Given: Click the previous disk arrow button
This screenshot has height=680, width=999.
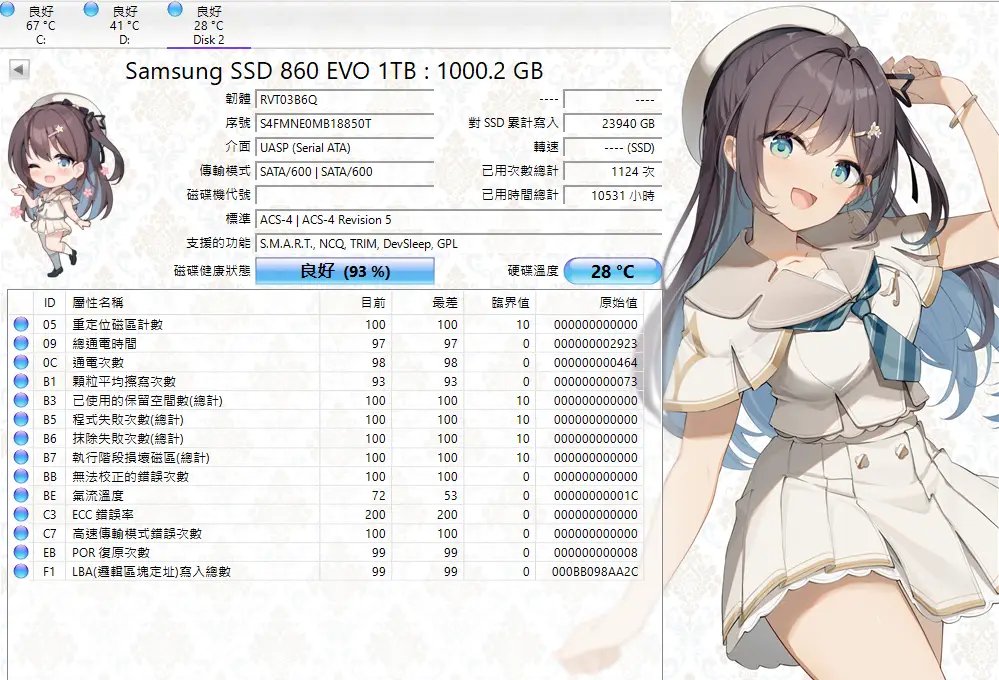Looking at the screenshot, I should click(x=19, y=70).
